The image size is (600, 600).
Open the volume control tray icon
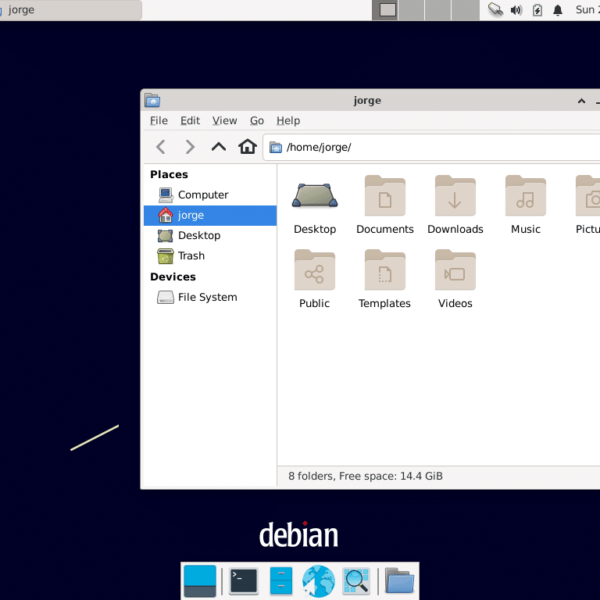pos(516,10)
